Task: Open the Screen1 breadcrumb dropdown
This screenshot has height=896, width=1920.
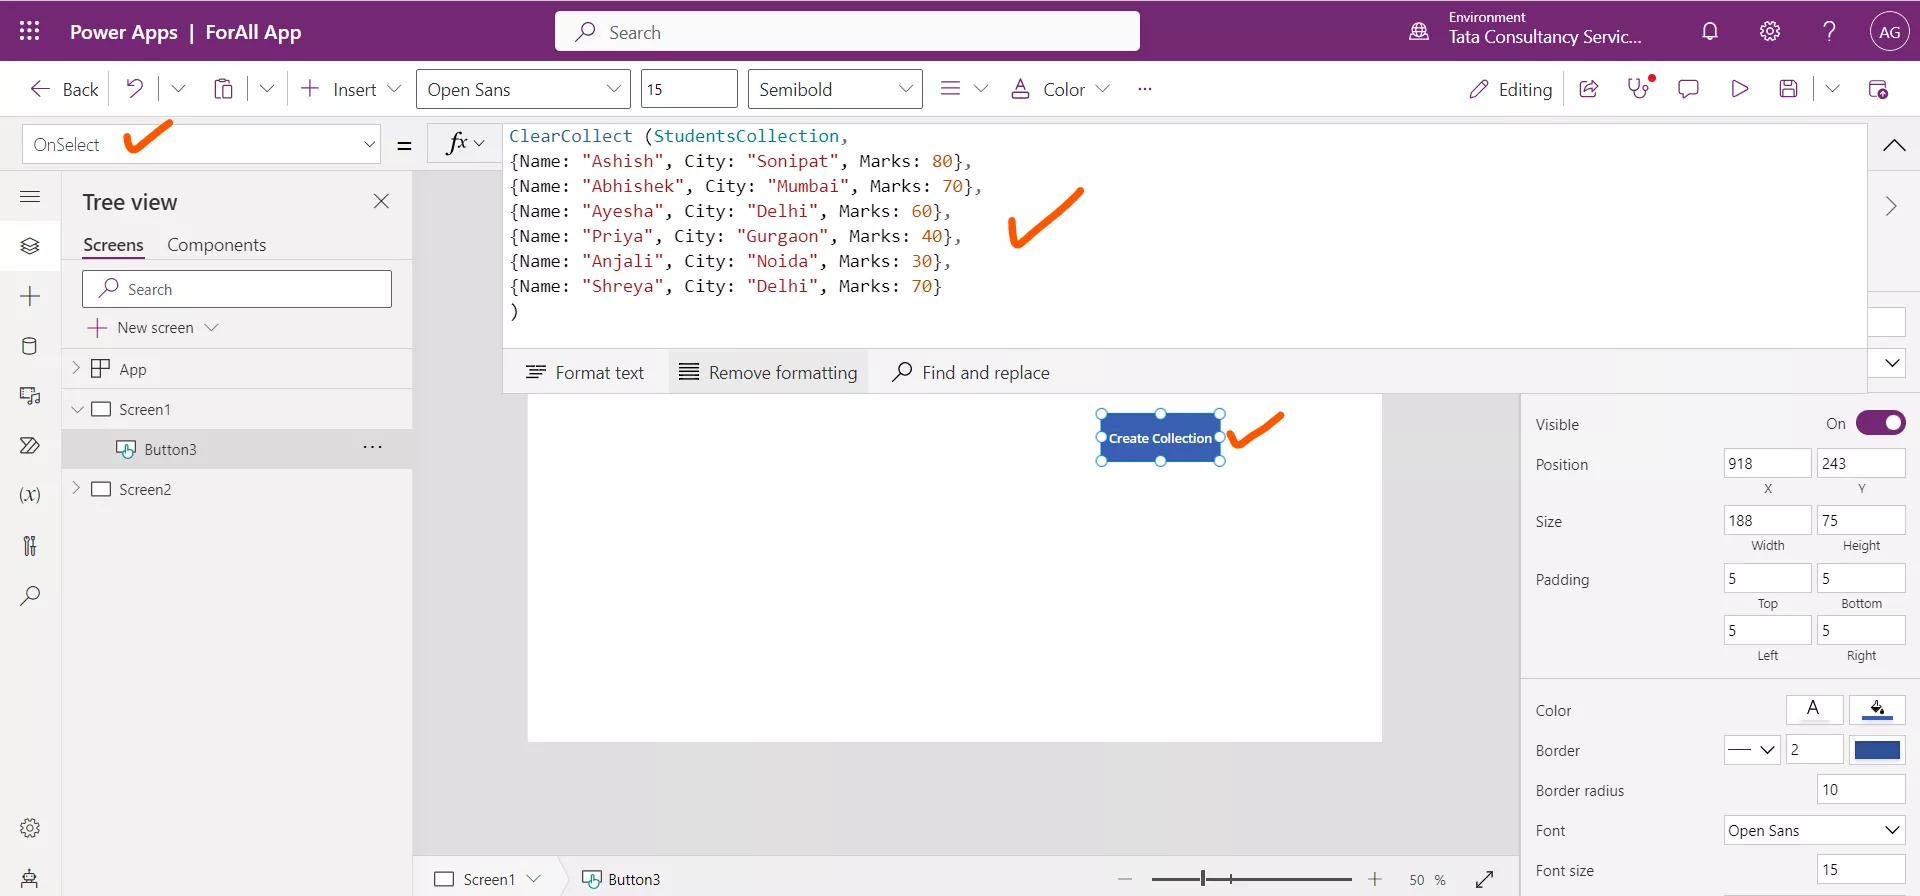Action: [534, 879]
